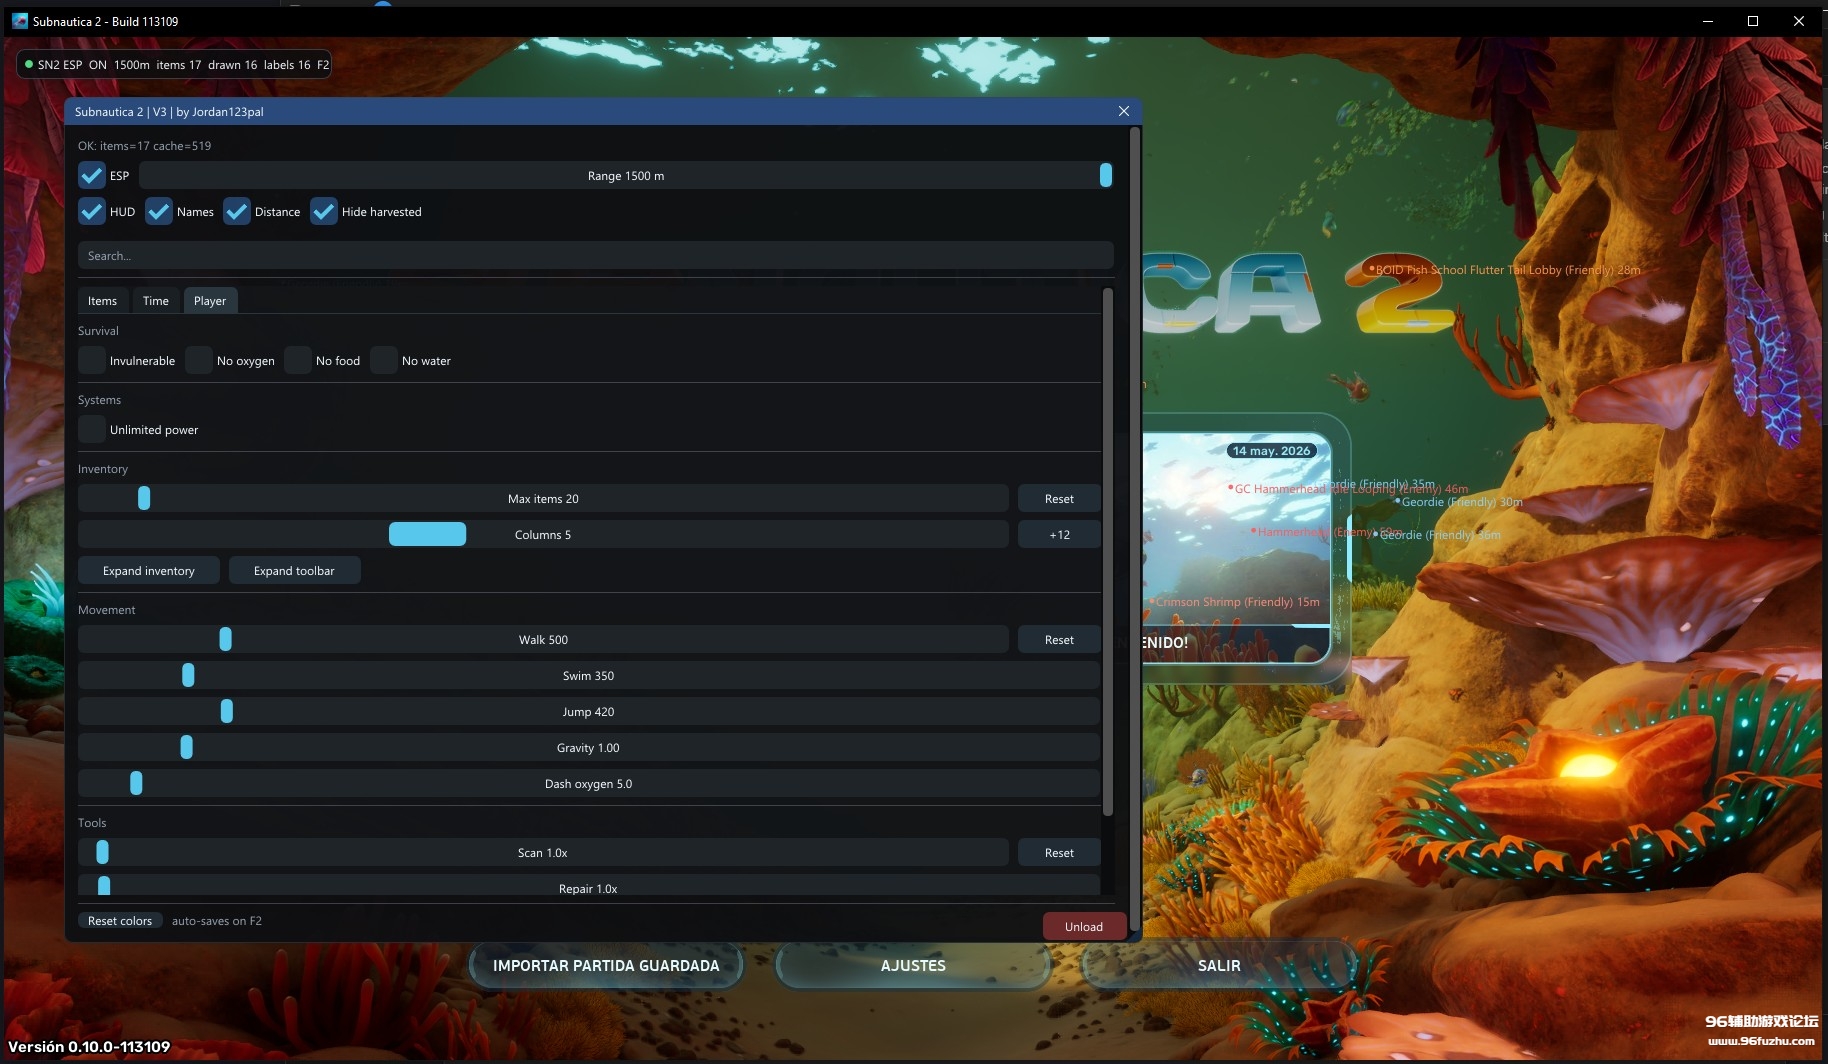Click the Scan 1.0x slider

543,853
